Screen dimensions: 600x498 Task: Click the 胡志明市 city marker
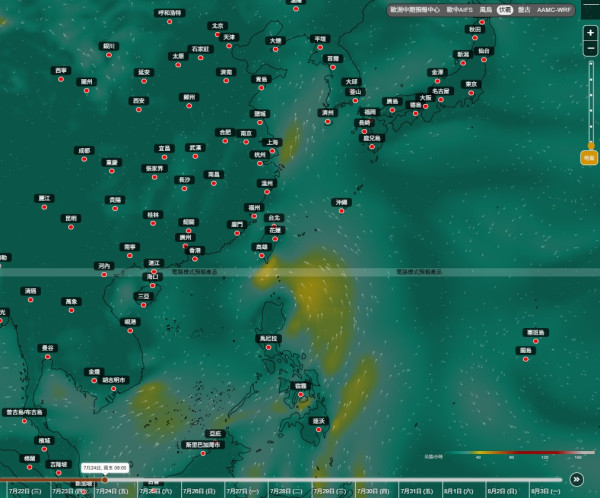click(x=114, y=389)
